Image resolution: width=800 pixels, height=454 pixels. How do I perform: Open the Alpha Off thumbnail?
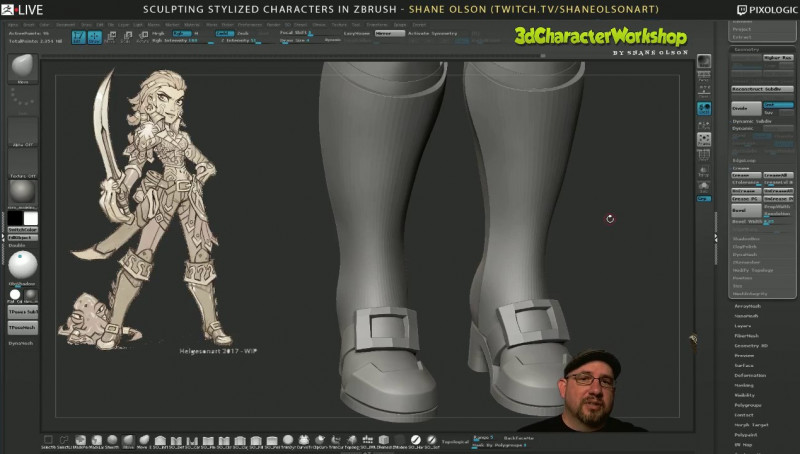(23, 132)
